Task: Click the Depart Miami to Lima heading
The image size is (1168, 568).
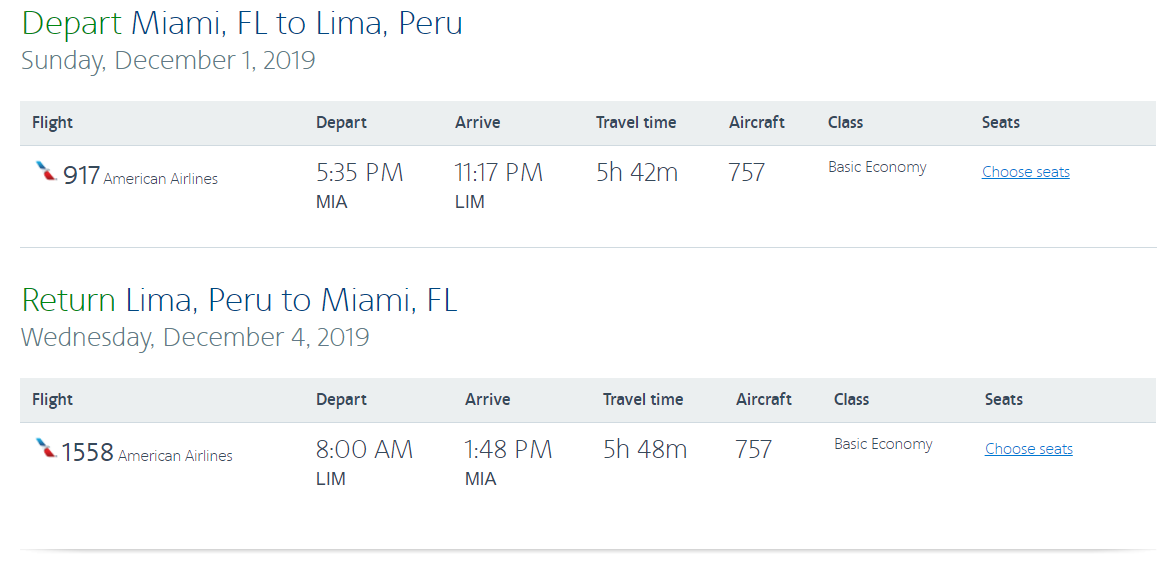Action: [x=242, y=23]
